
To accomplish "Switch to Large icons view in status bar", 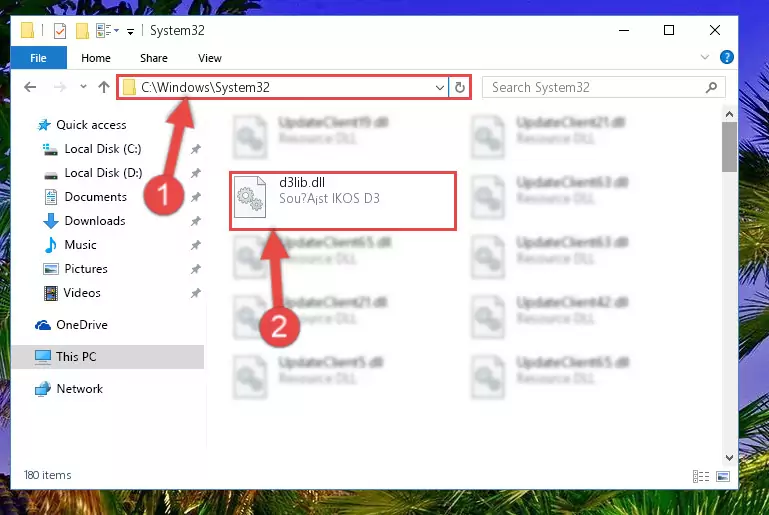I will click(723, 476).
